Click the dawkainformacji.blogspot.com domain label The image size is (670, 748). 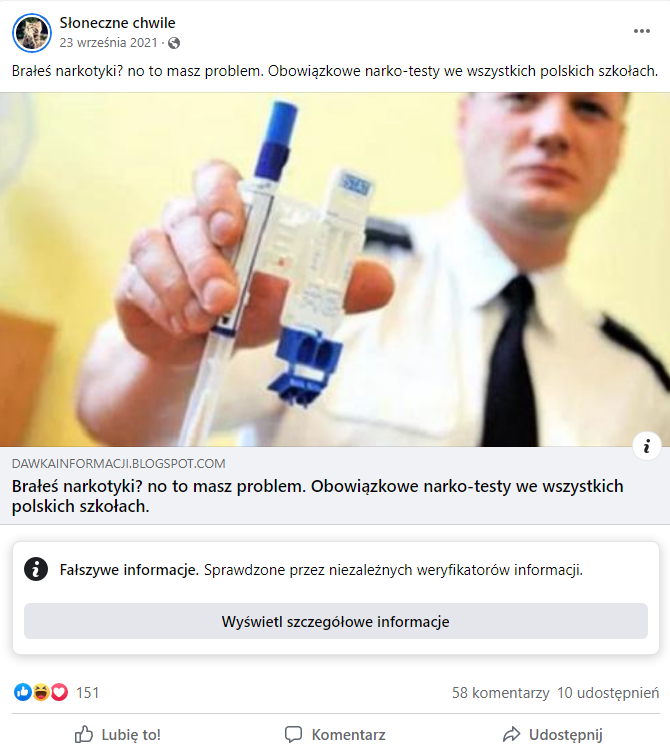pyautogui.click(x=118, y=464)
